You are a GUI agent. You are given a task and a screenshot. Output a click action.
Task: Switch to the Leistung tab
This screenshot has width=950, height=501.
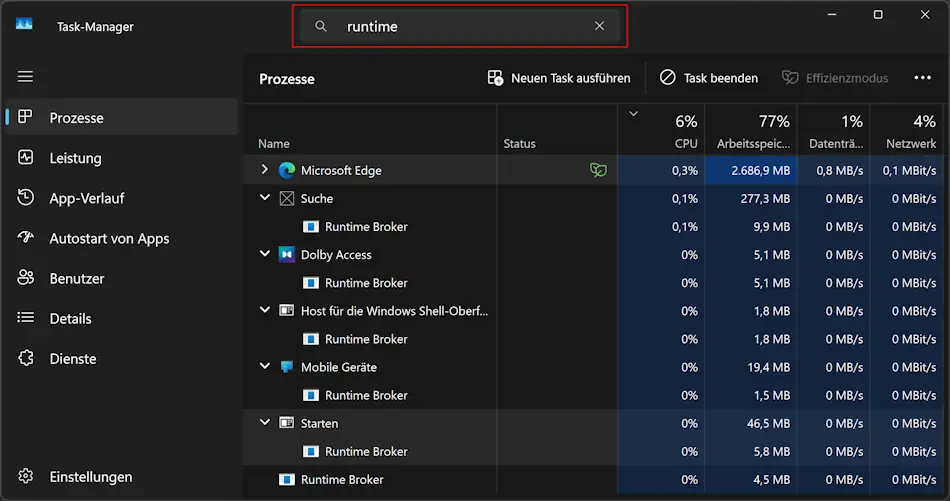click(x=75, y=158)
